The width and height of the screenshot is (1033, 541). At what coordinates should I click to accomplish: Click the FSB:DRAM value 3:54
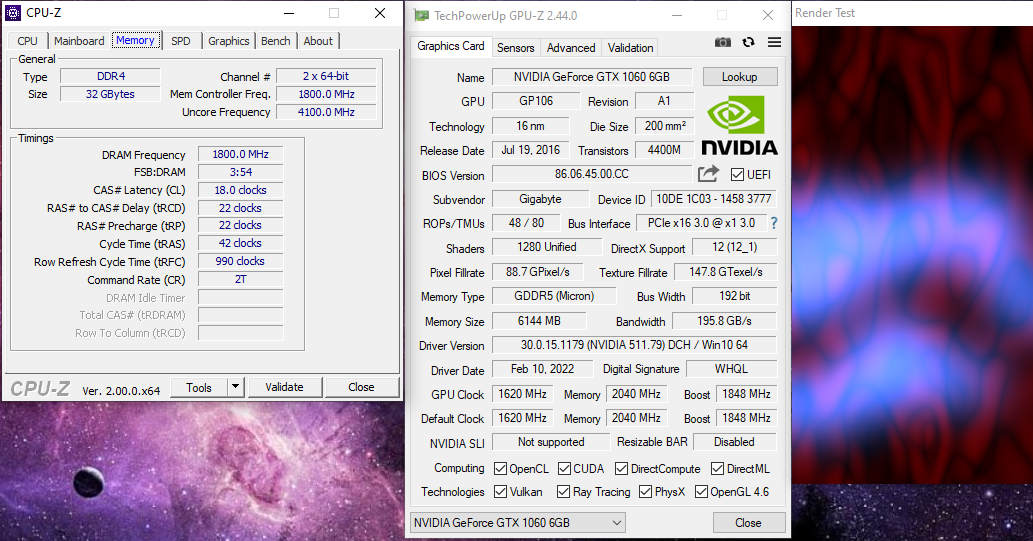coord(240,172)
